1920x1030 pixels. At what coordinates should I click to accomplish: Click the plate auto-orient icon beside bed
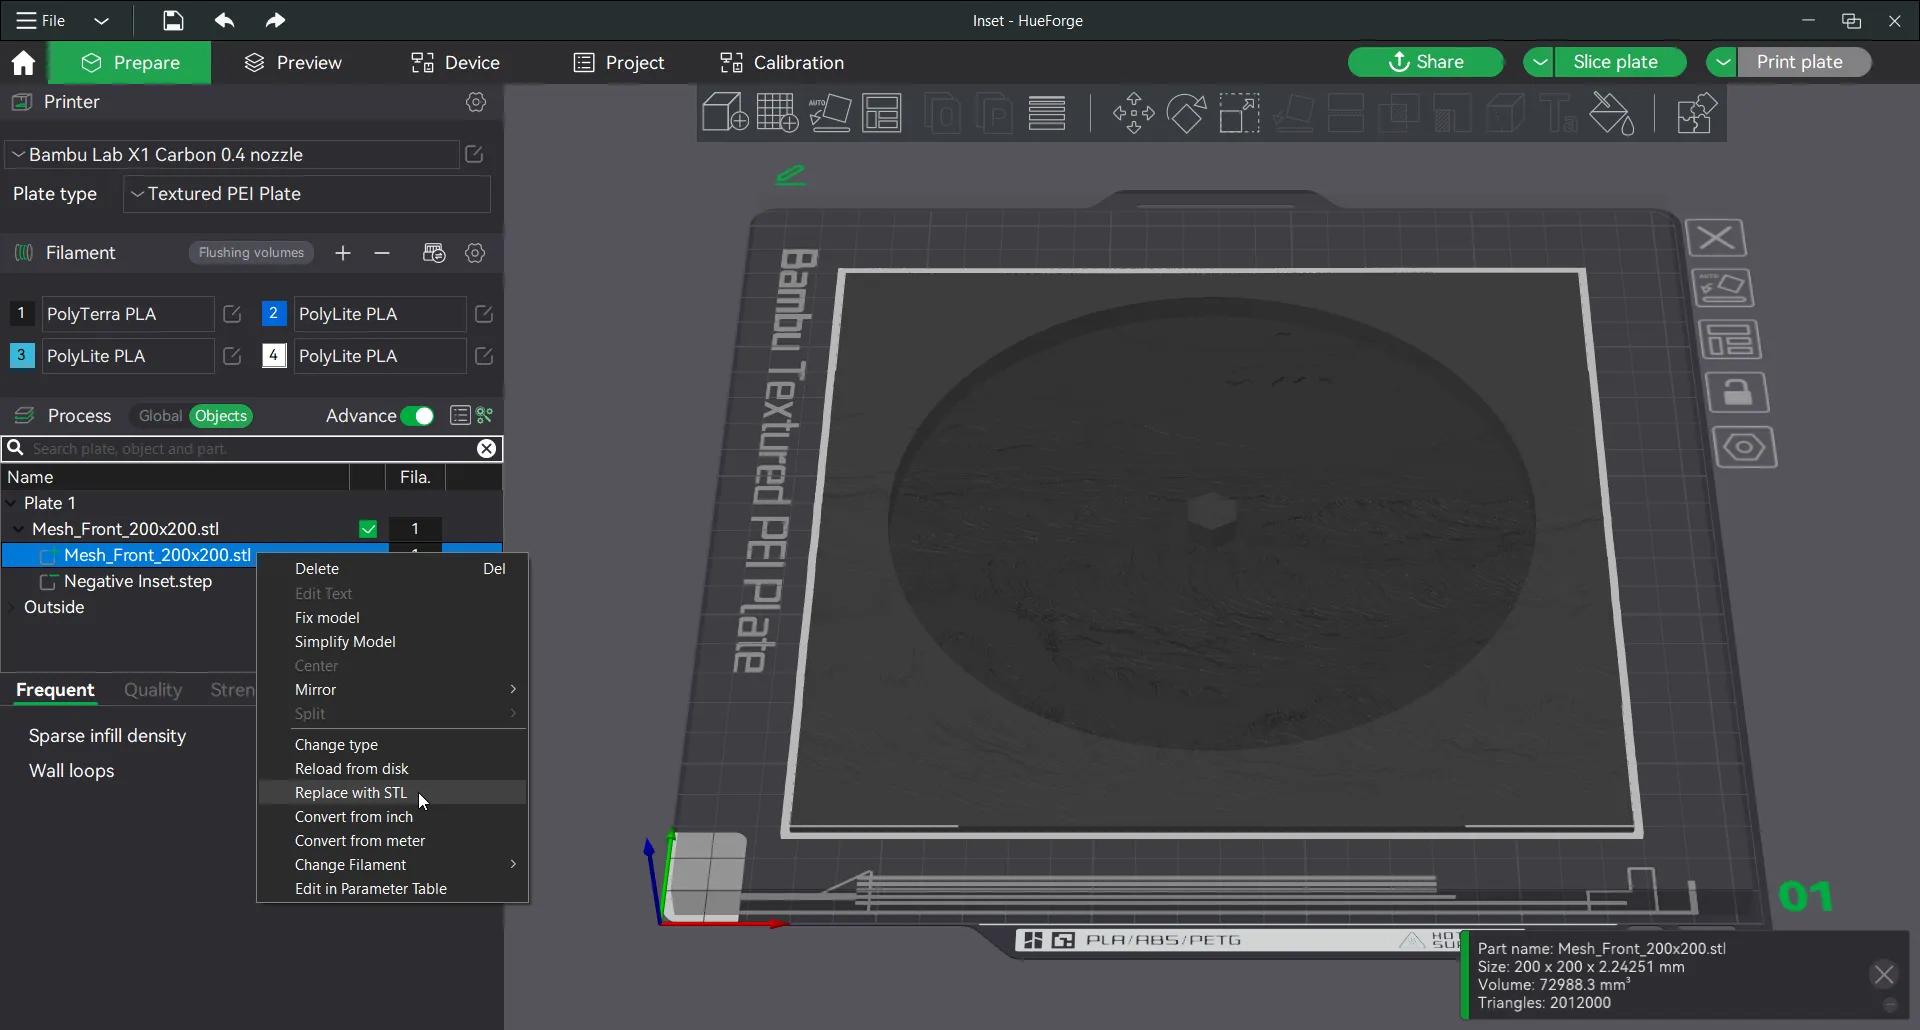click(x=1723, y=288)
